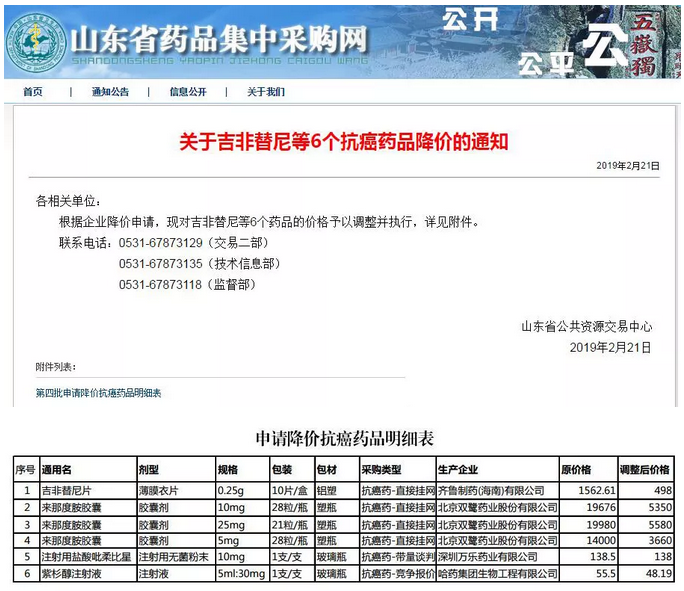Select original price 19980
684x591 pixels.
[588, 524]
